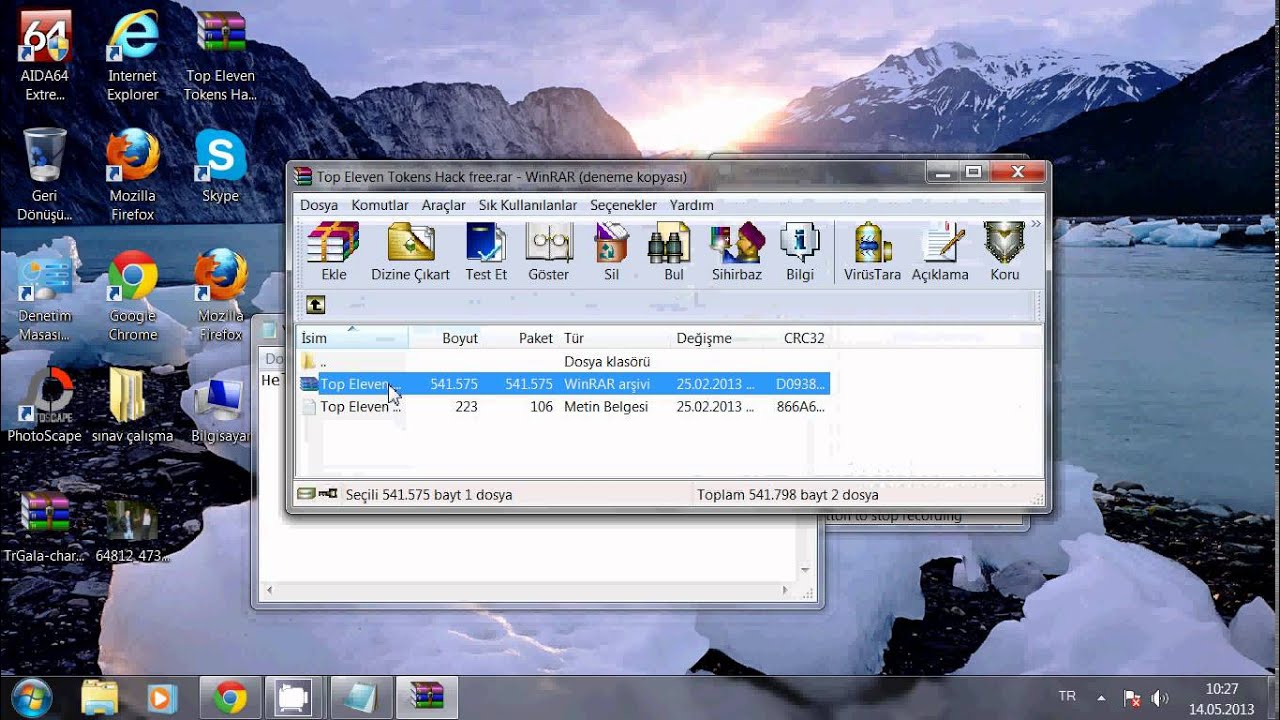The image size is (1280, 720).
Task: Open the Seçenekler menu
Action: pos(623,205)
